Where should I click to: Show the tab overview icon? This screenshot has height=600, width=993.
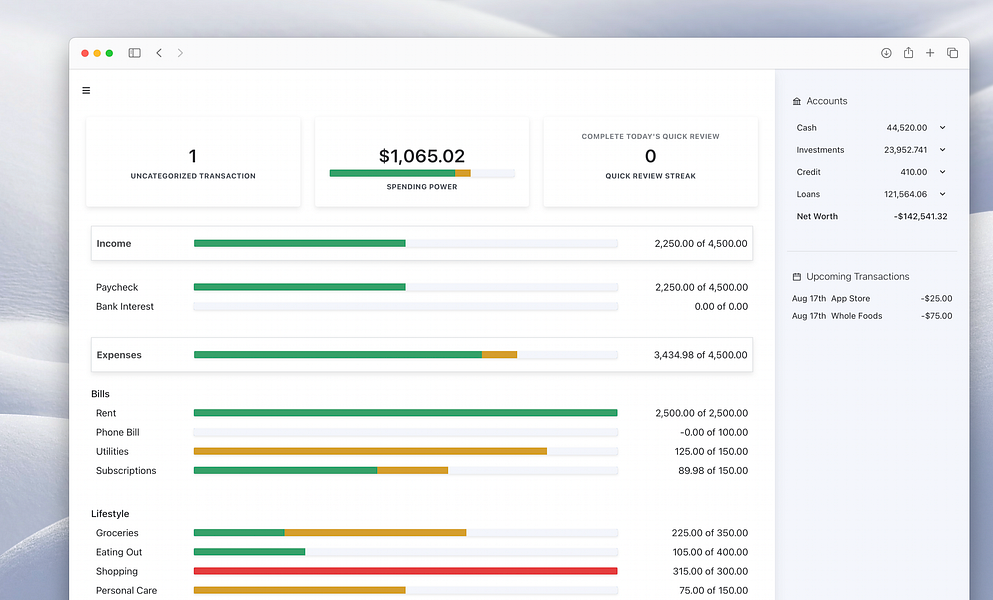pyautogui.click(x=952, y=53)
